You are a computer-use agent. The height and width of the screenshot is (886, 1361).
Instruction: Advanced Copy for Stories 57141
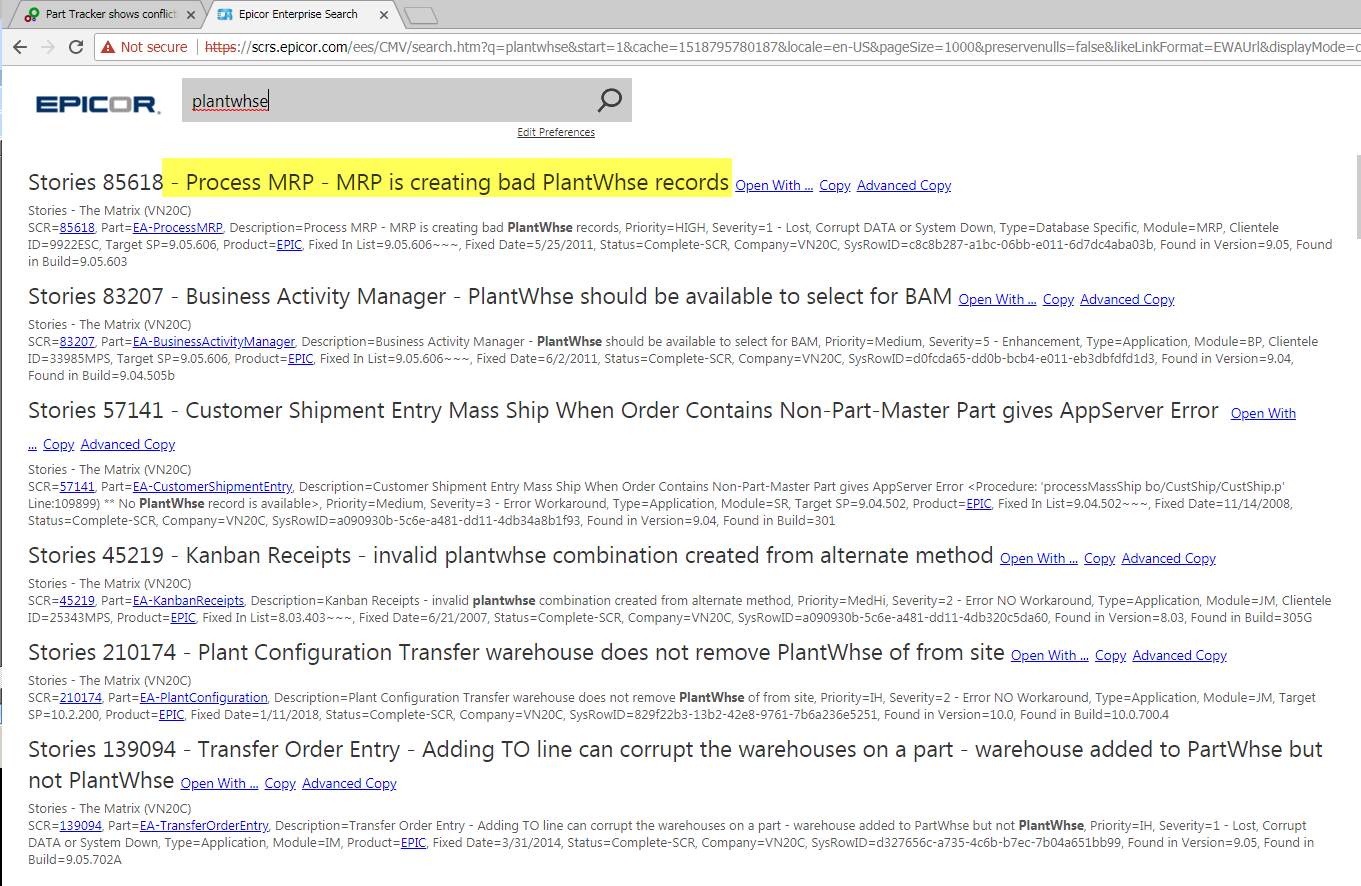[128, 444]
